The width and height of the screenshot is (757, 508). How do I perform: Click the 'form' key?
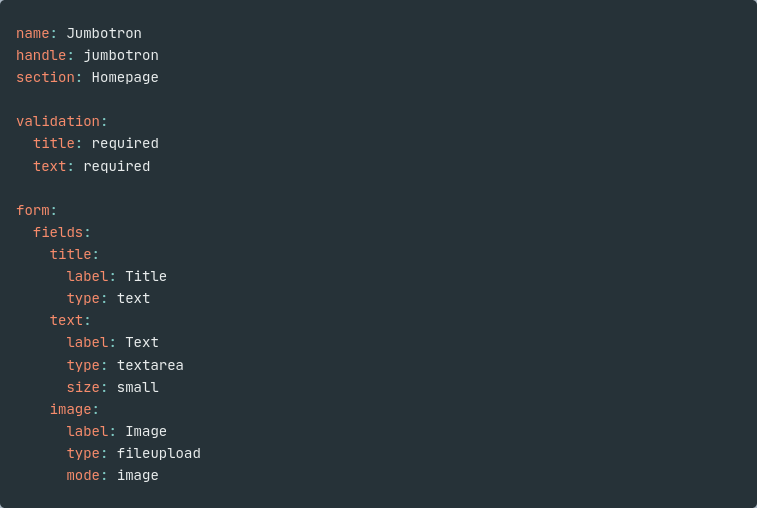click(x=33, y=210)
